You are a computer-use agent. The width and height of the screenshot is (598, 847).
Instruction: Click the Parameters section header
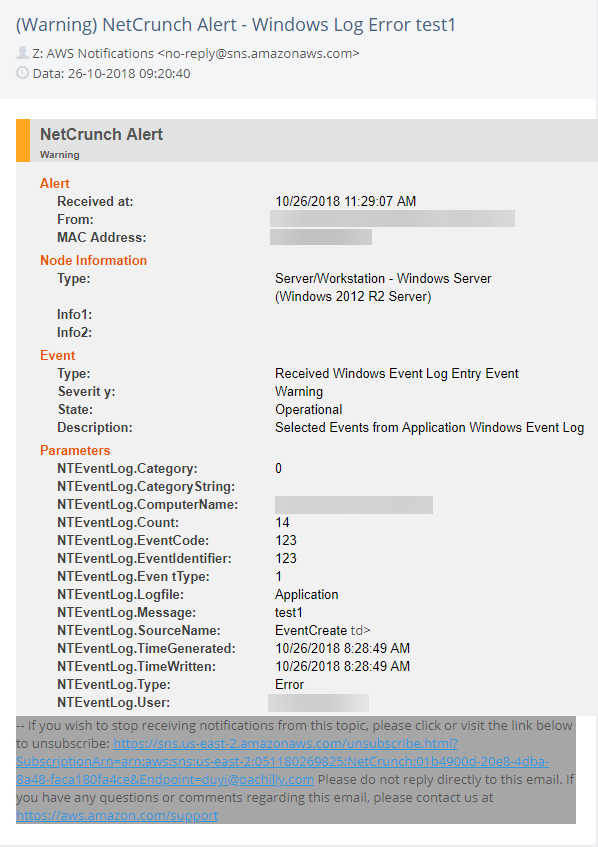[x=75, y=451]
